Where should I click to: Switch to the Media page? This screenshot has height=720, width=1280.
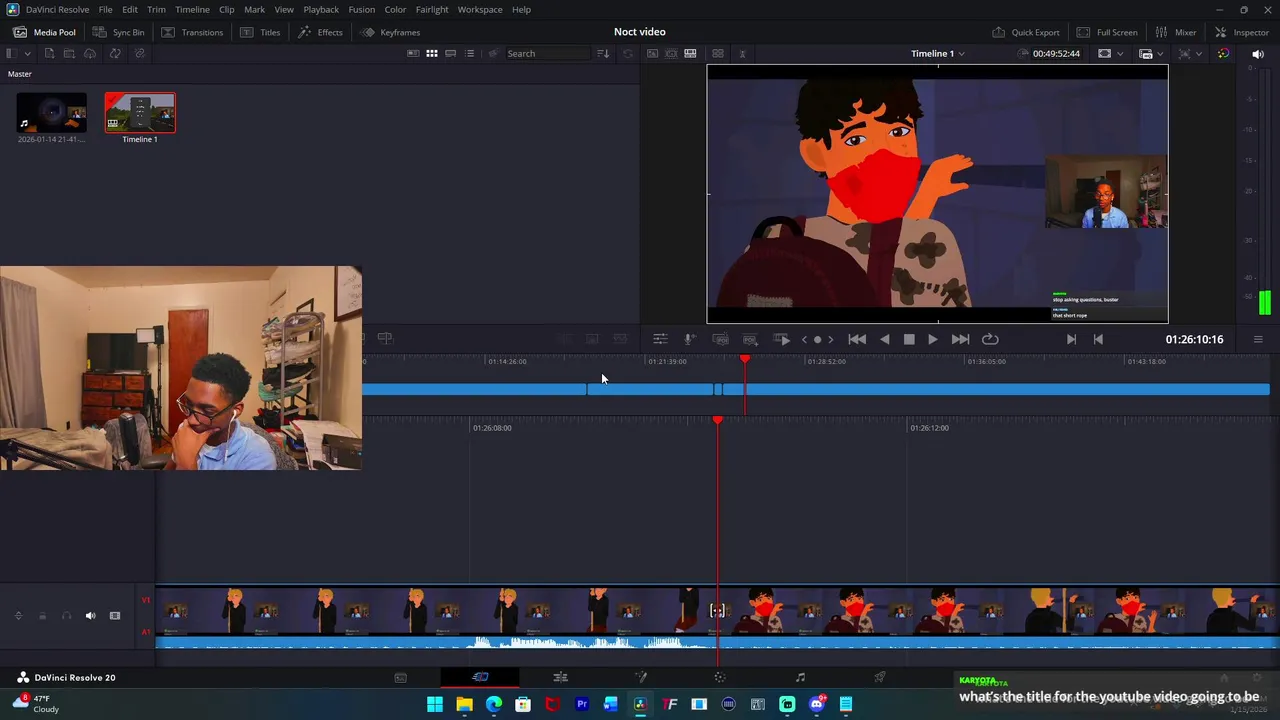coord(400,677)
